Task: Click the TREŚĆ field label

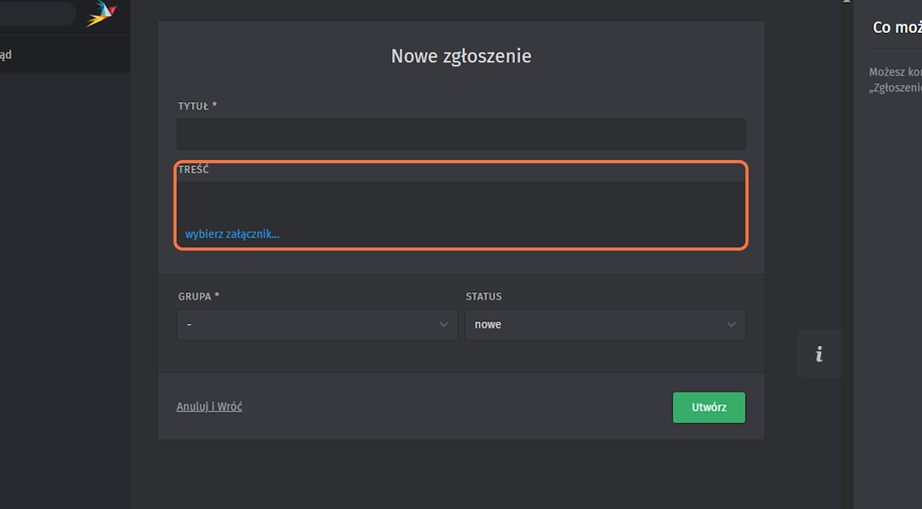Action: click(194, 170)
